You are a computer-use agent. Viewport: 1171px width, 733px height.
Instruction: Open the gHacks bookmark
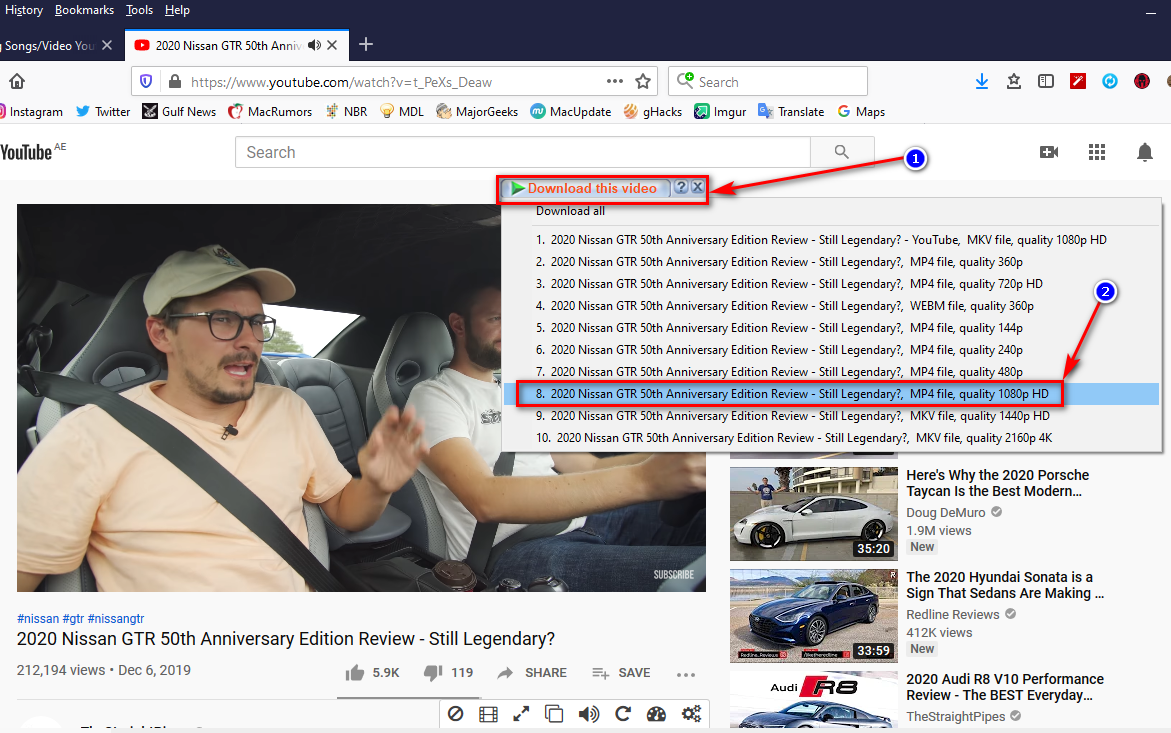click(x=653, y=112)
